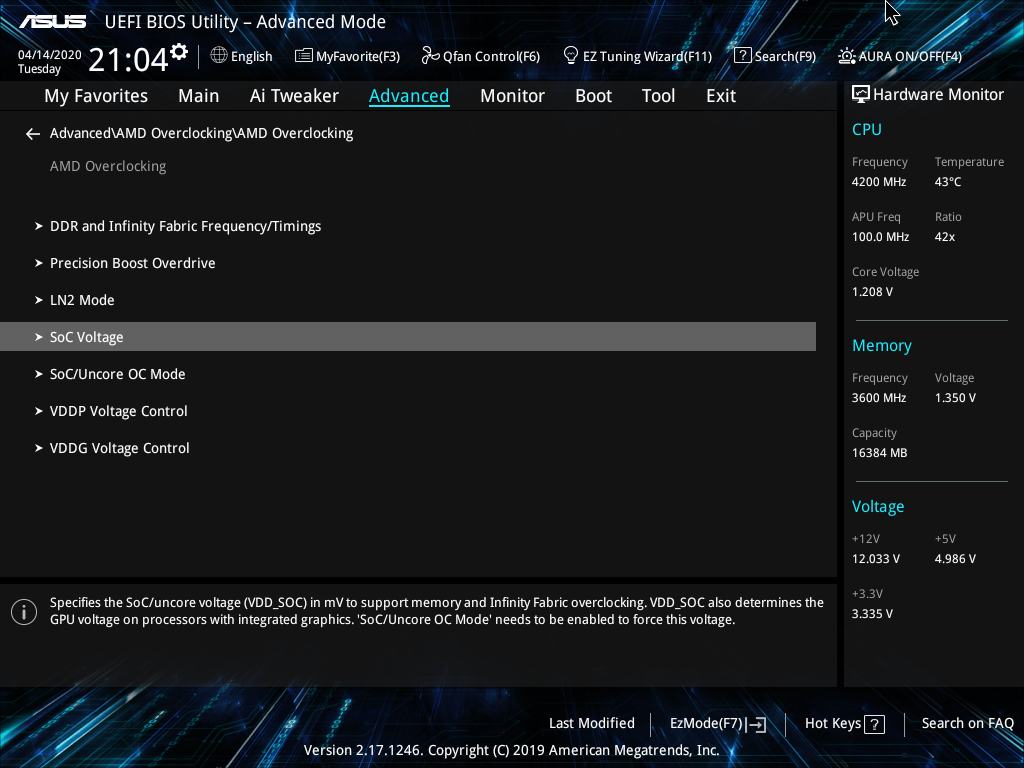
Task: Click the 21:04 clock time
Action: click(128, 59)
